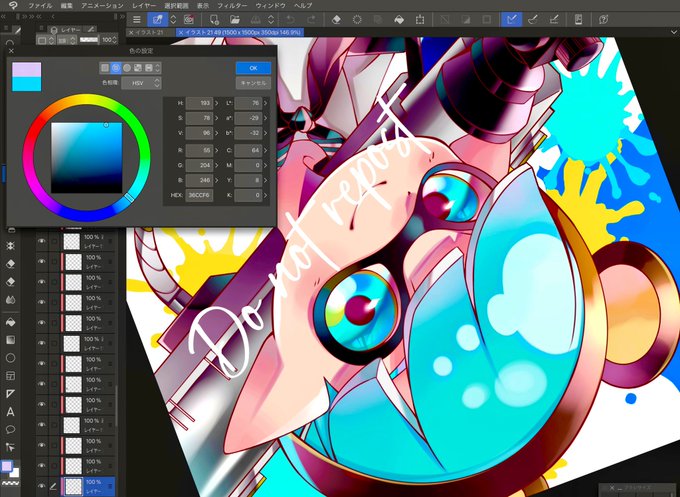The width and height of the screenshot is (680, 497).
Task: Click the highlighted CLIP STUDIO quick access icon
Action: click(x=157, y=20)
